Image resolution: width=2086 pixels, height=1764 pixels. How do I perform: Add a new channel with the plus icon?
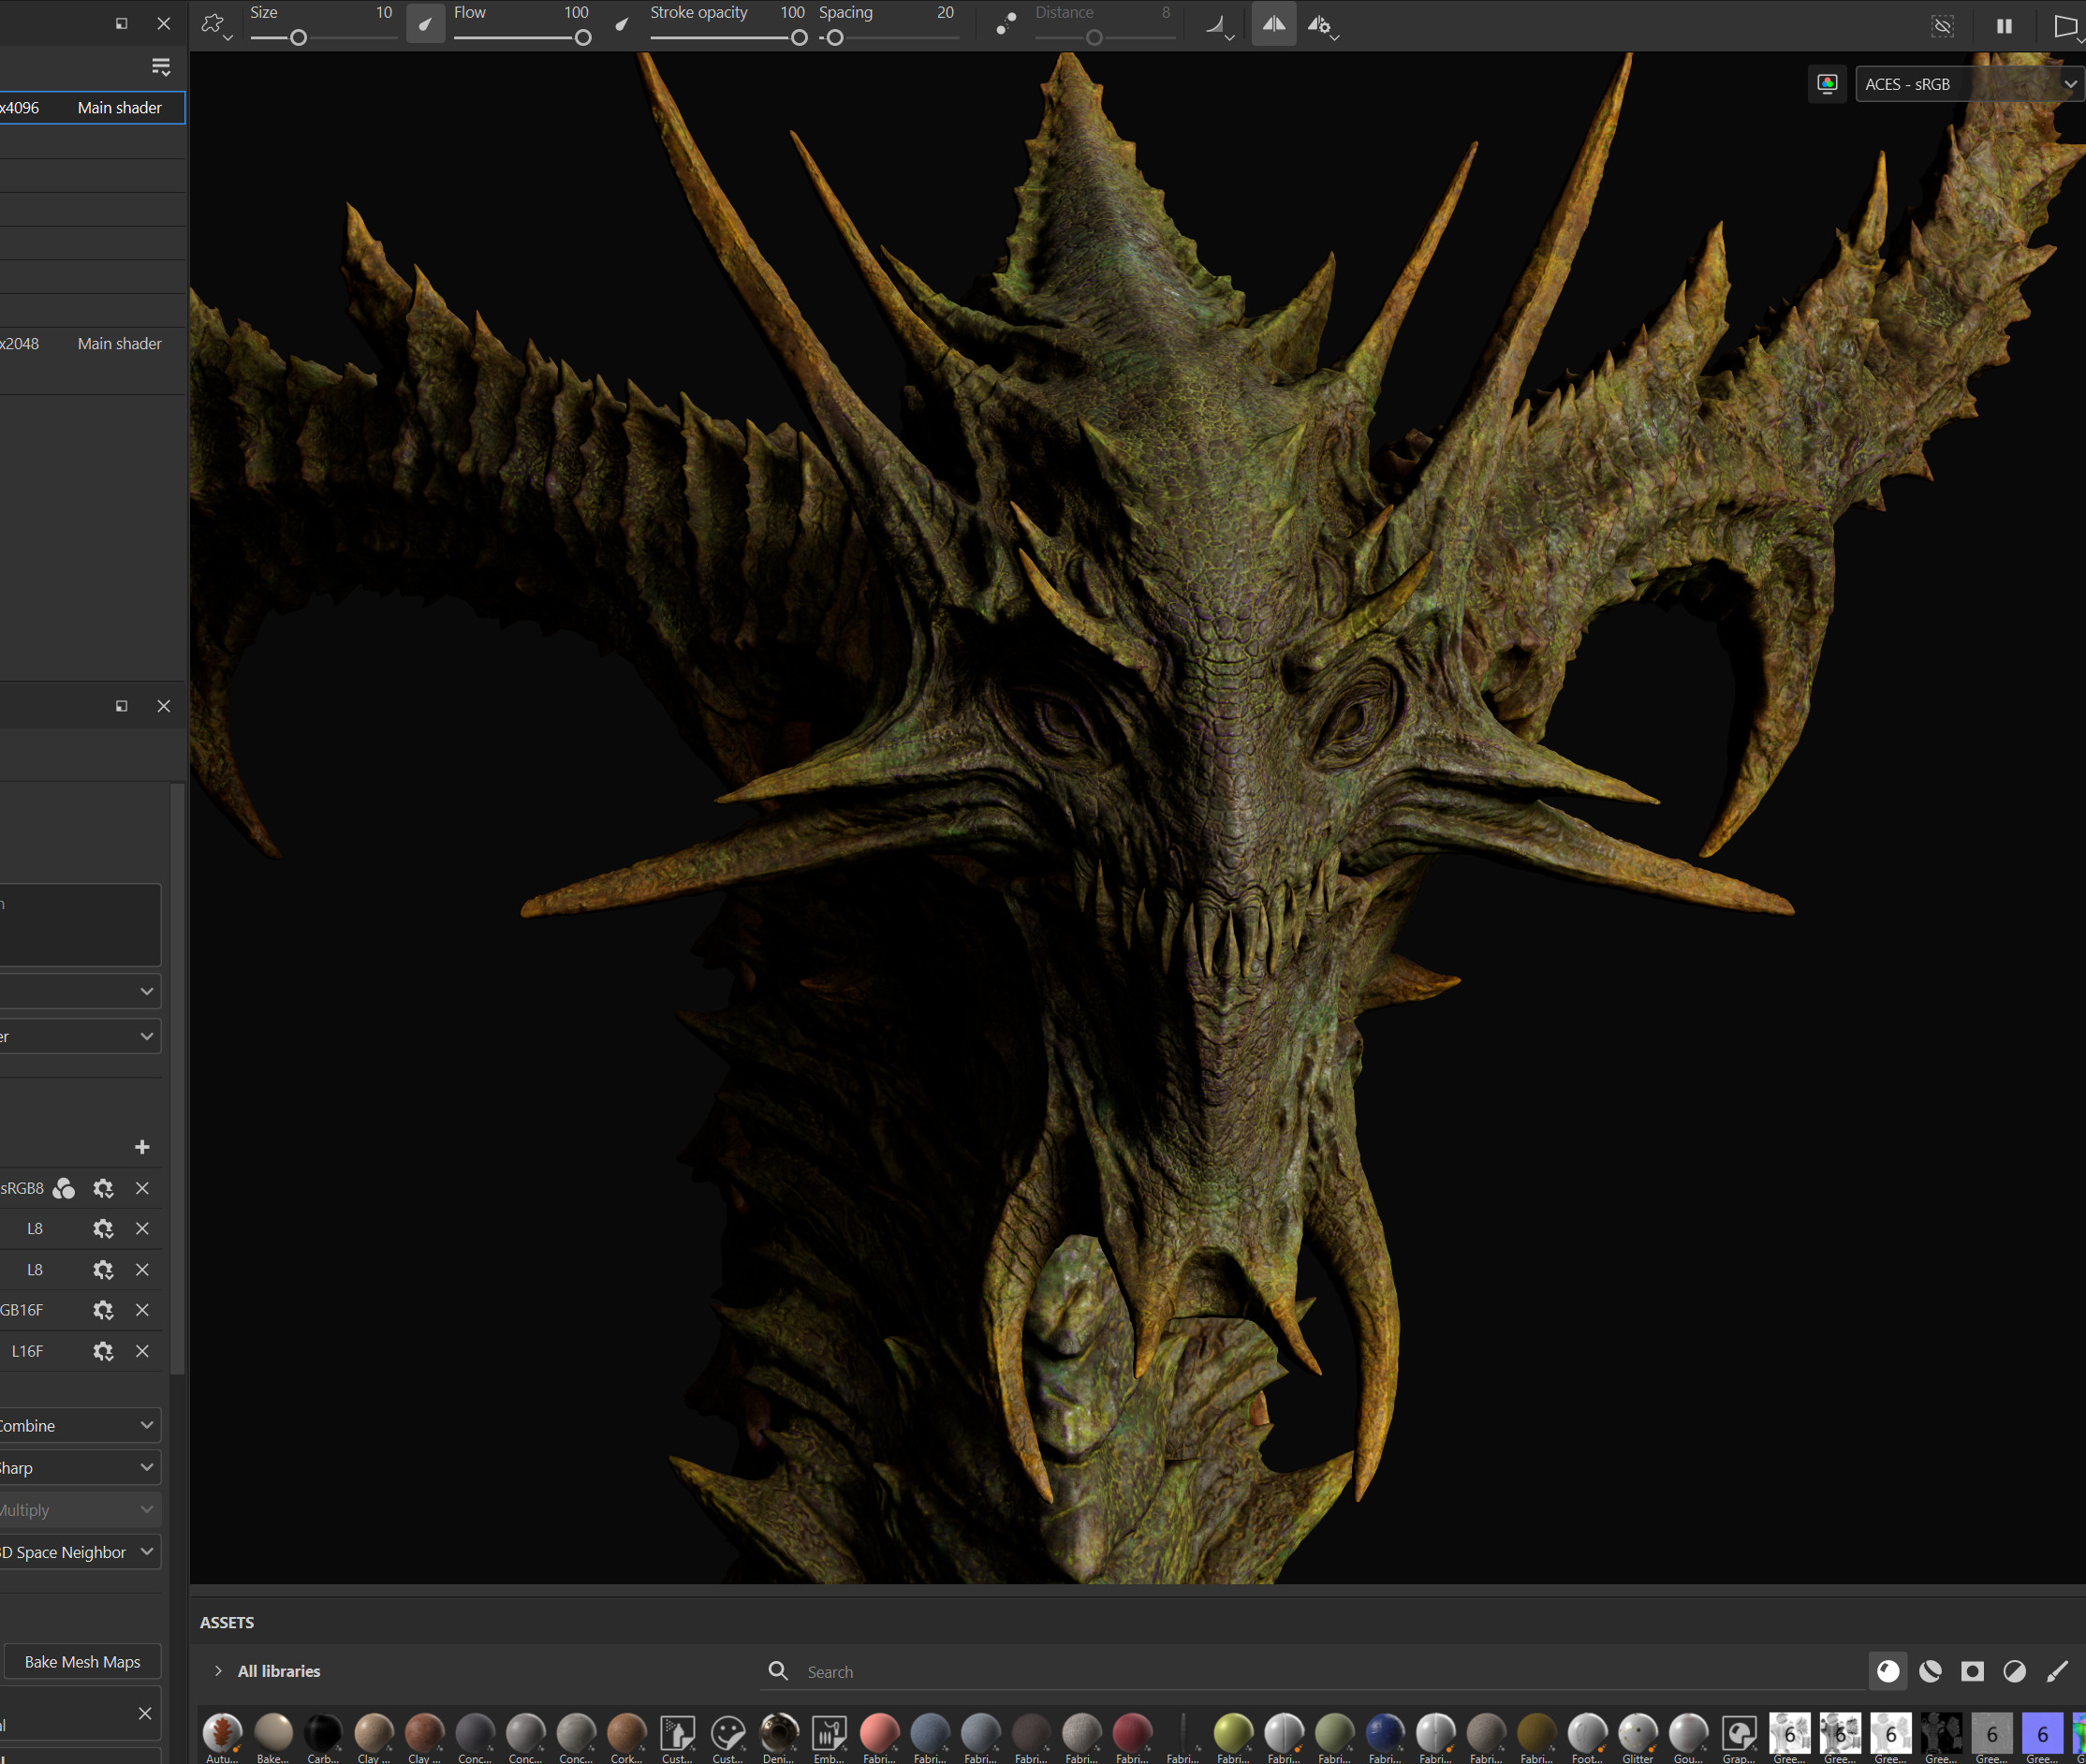click(x=142, y=1147)
